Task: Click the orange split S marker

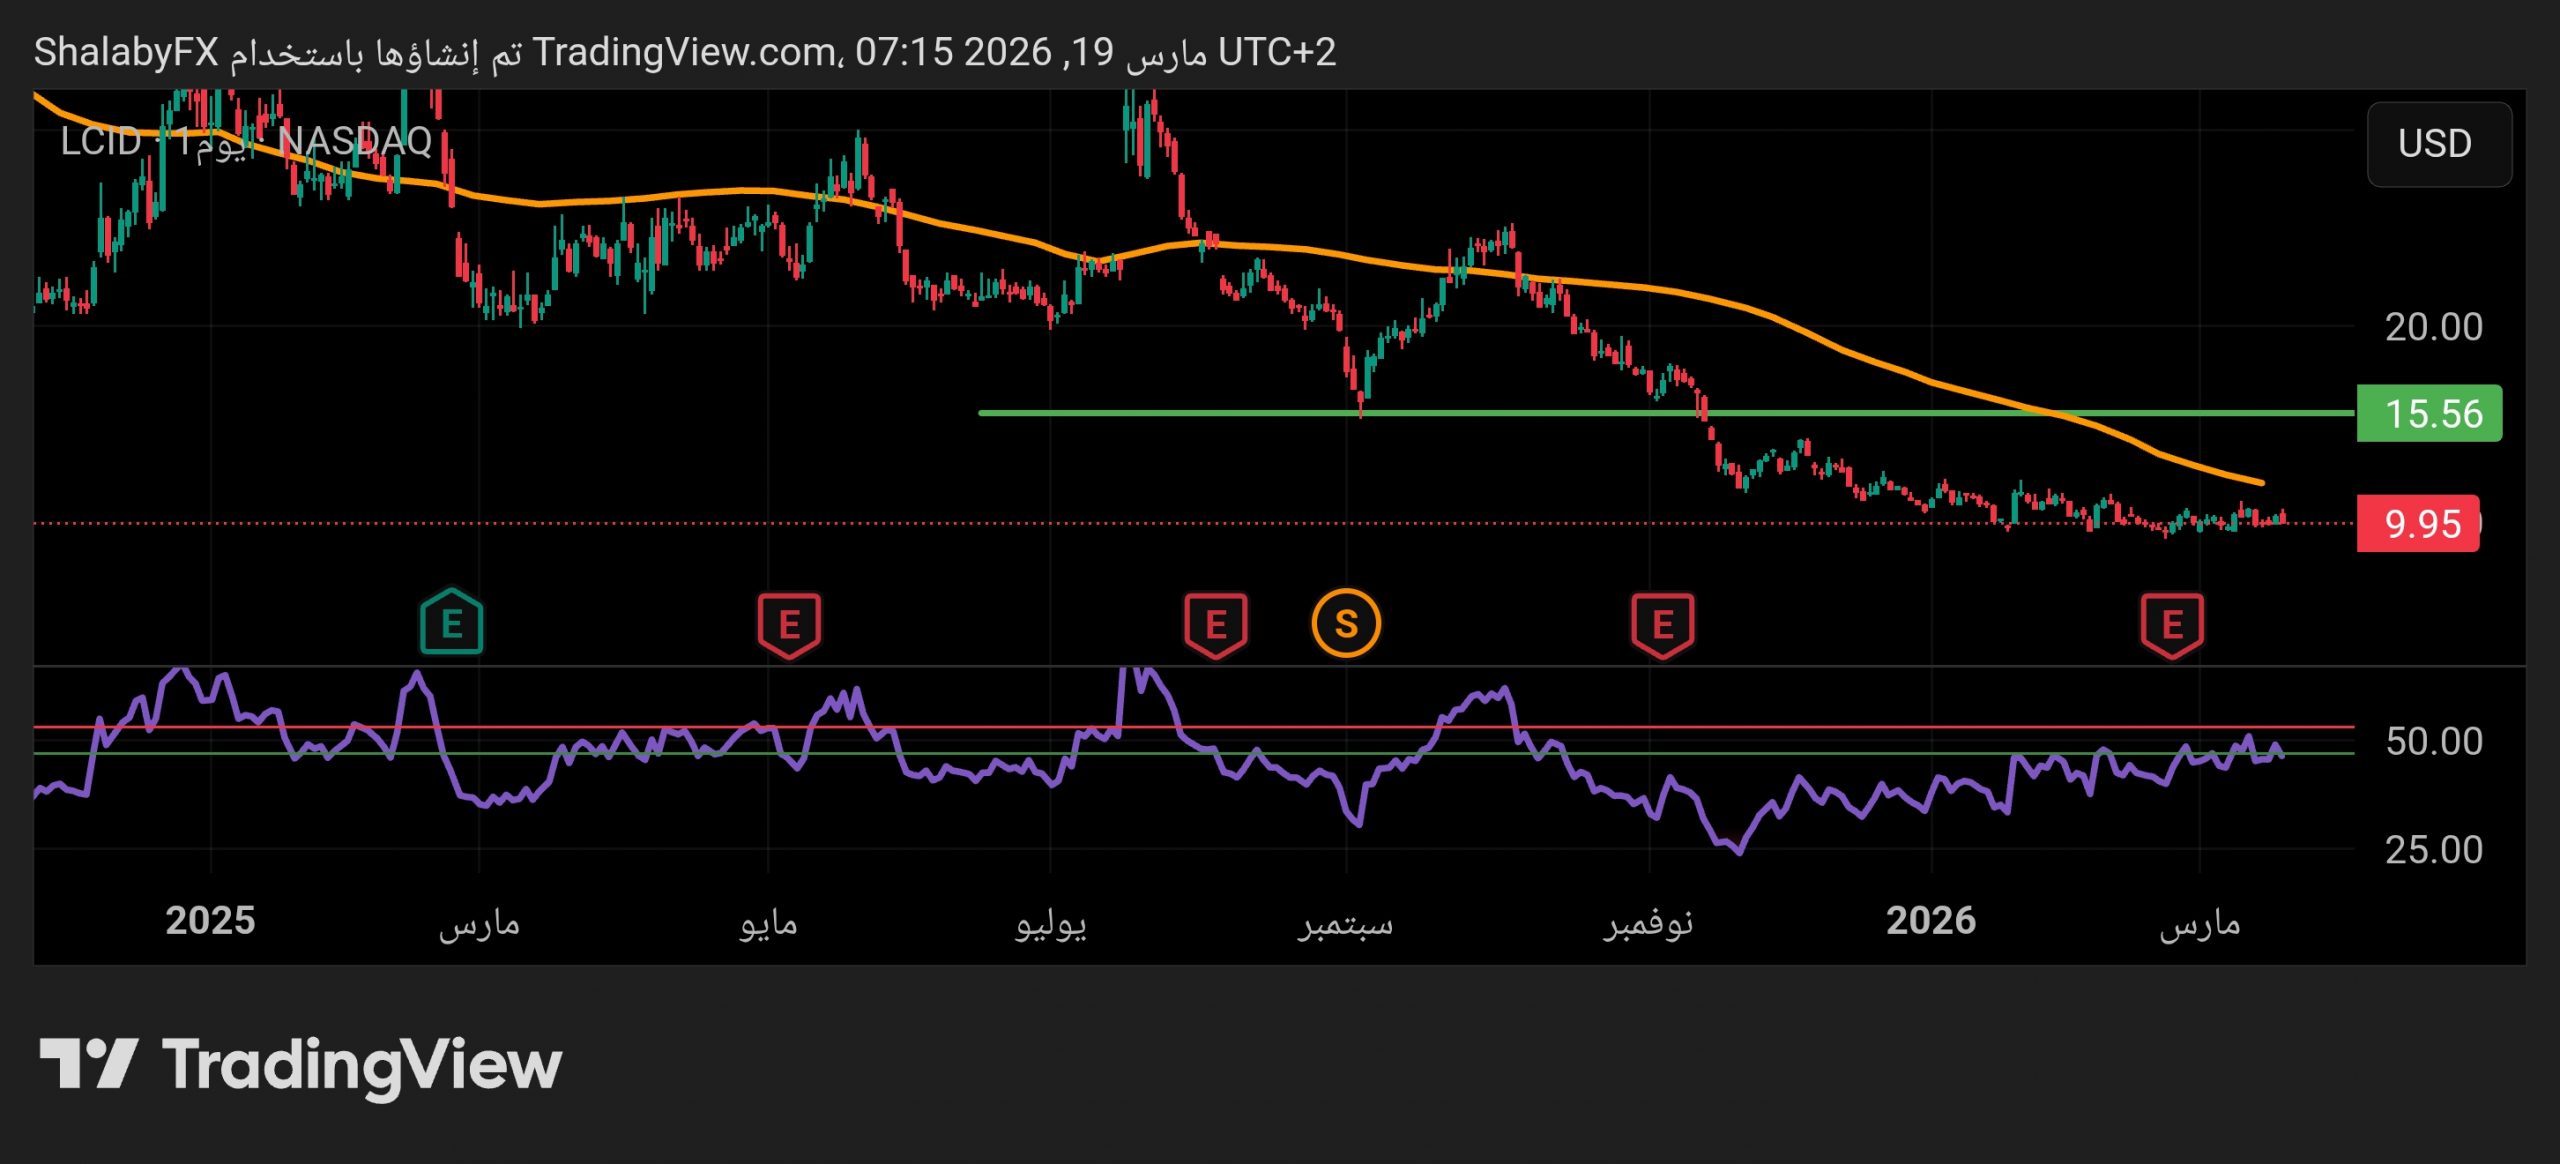Action: pyautogui.click(x=1346, y=624)
